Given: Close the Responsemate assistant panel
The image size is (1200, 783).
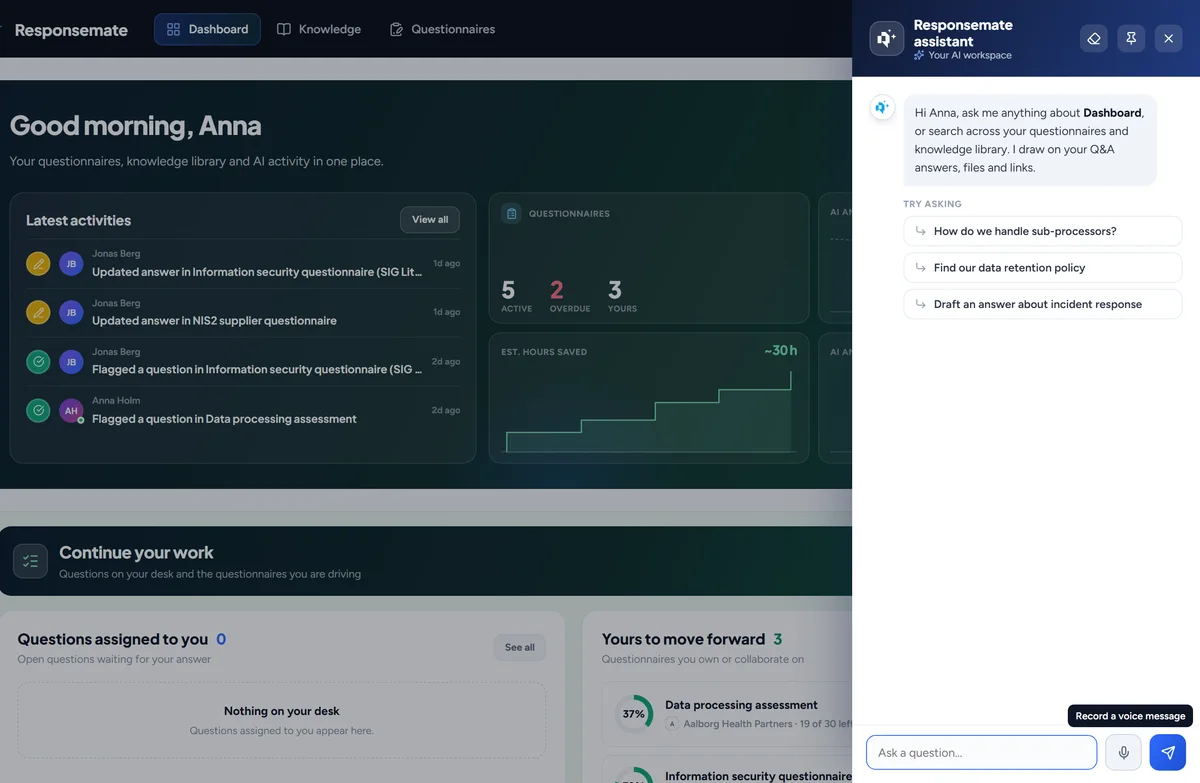Looking at the screenshot, I should (1168, 38).
